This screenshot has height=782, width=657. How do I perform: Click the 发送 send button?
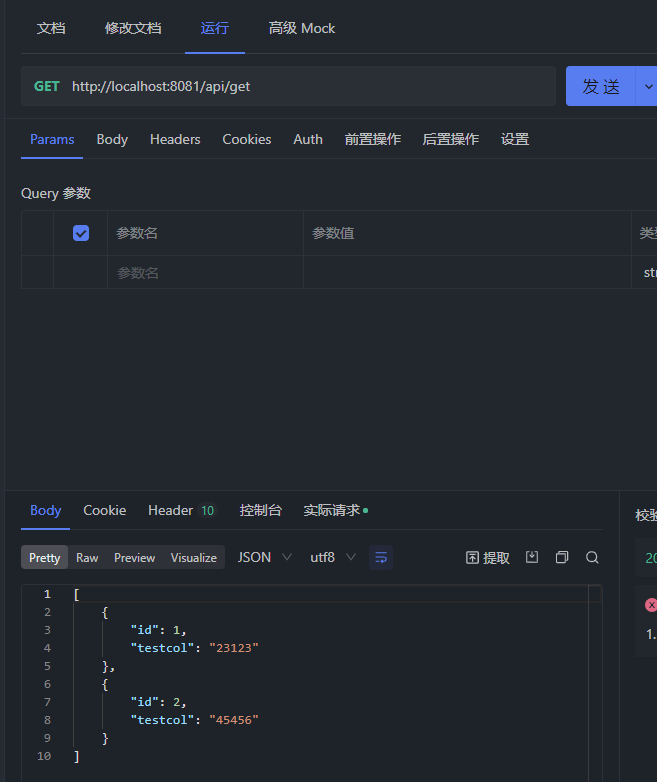[x=601, y=86]
